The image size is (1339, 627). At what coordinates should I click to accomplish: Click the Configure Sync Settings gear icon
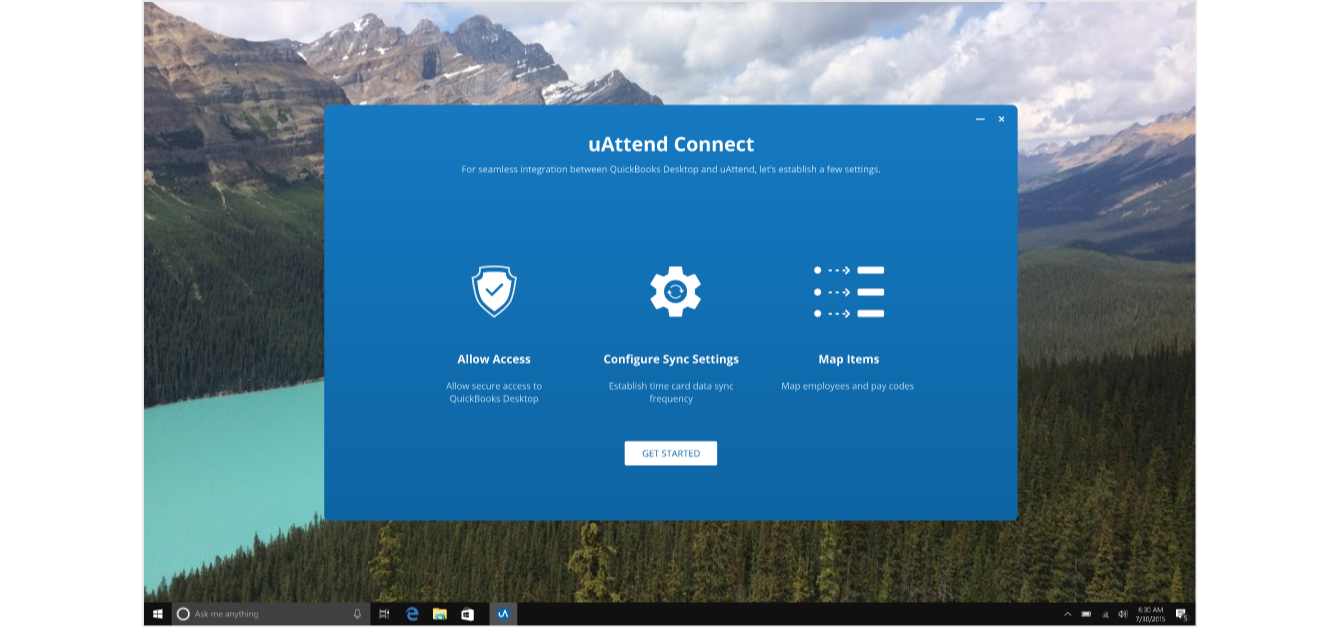coord(675,291)
